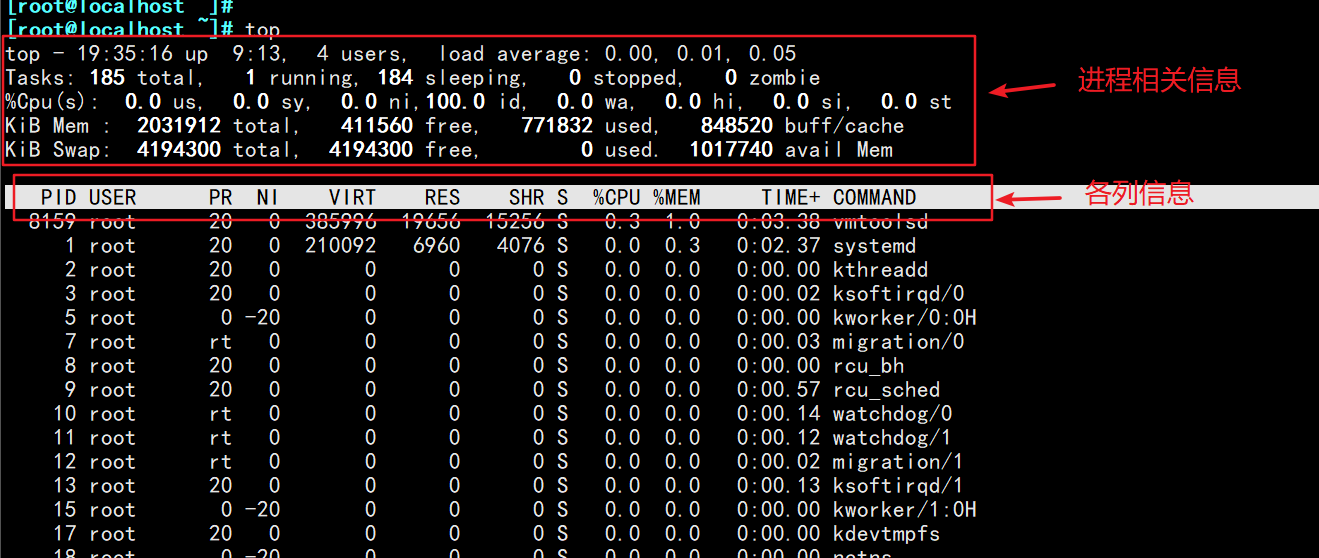Screen dimensions: 1319x558
Task: Select the kthreadd process name
Action: pyautogui.click(x=880, y=270)
